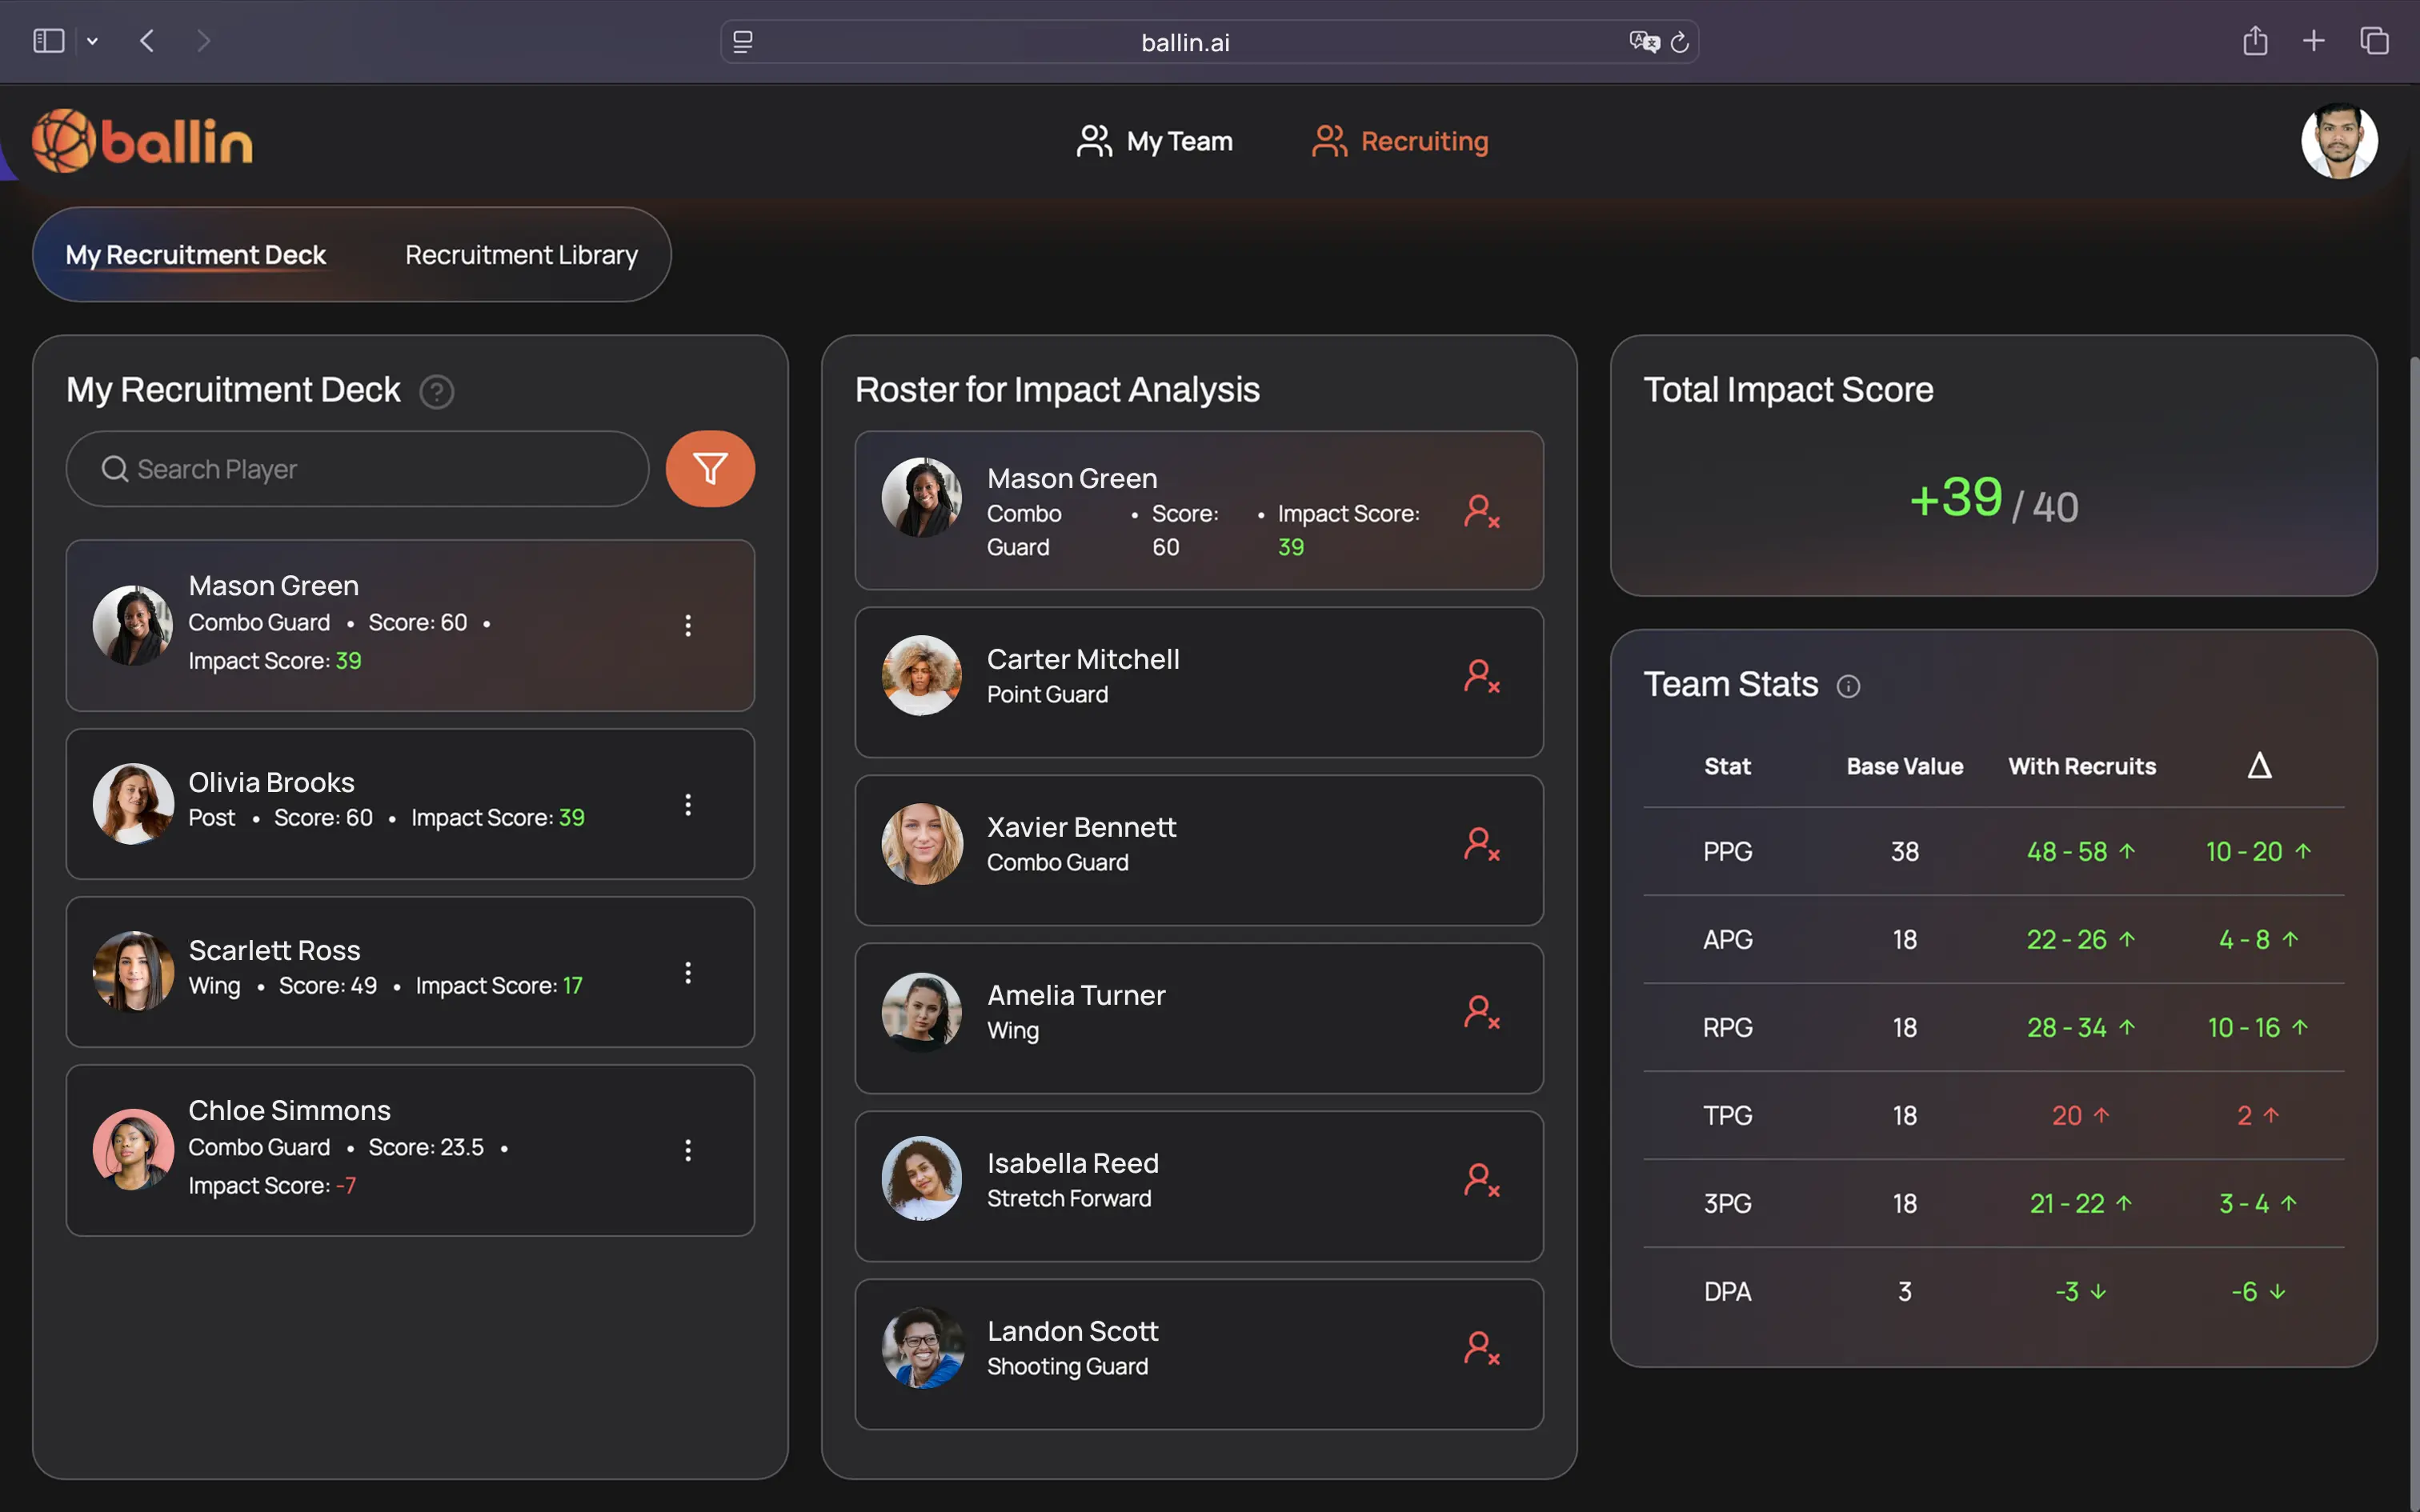Click Landon Scott roster card
2420x1512 pixels.
pos(1199,1354)
